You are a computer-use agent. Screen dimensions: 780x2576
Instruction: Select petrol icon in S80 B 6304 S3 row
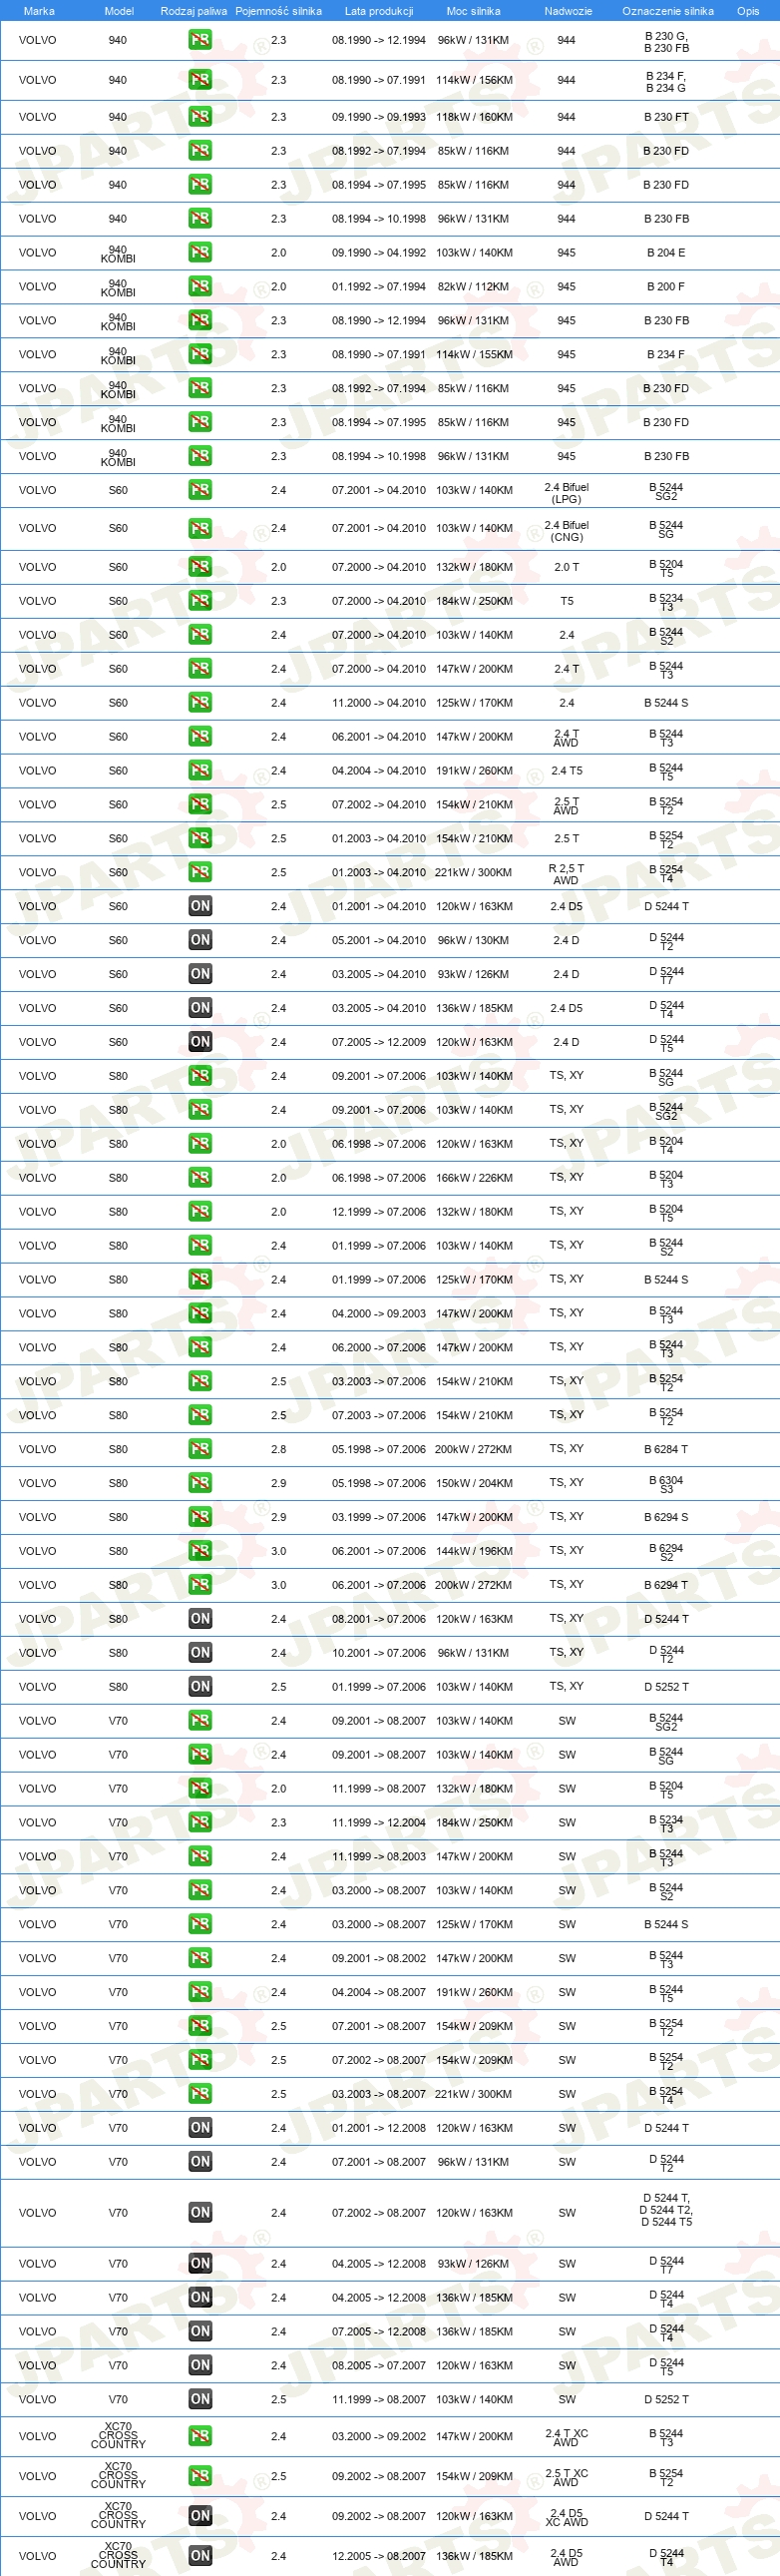tap(200, 1483)
